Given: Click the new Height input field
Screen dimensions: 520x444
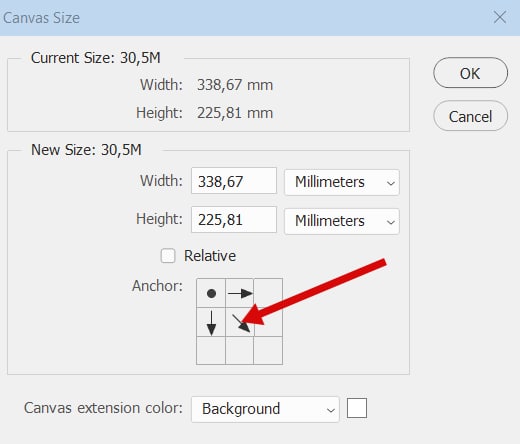Looking at the screenshot, I should coord(234,220).
